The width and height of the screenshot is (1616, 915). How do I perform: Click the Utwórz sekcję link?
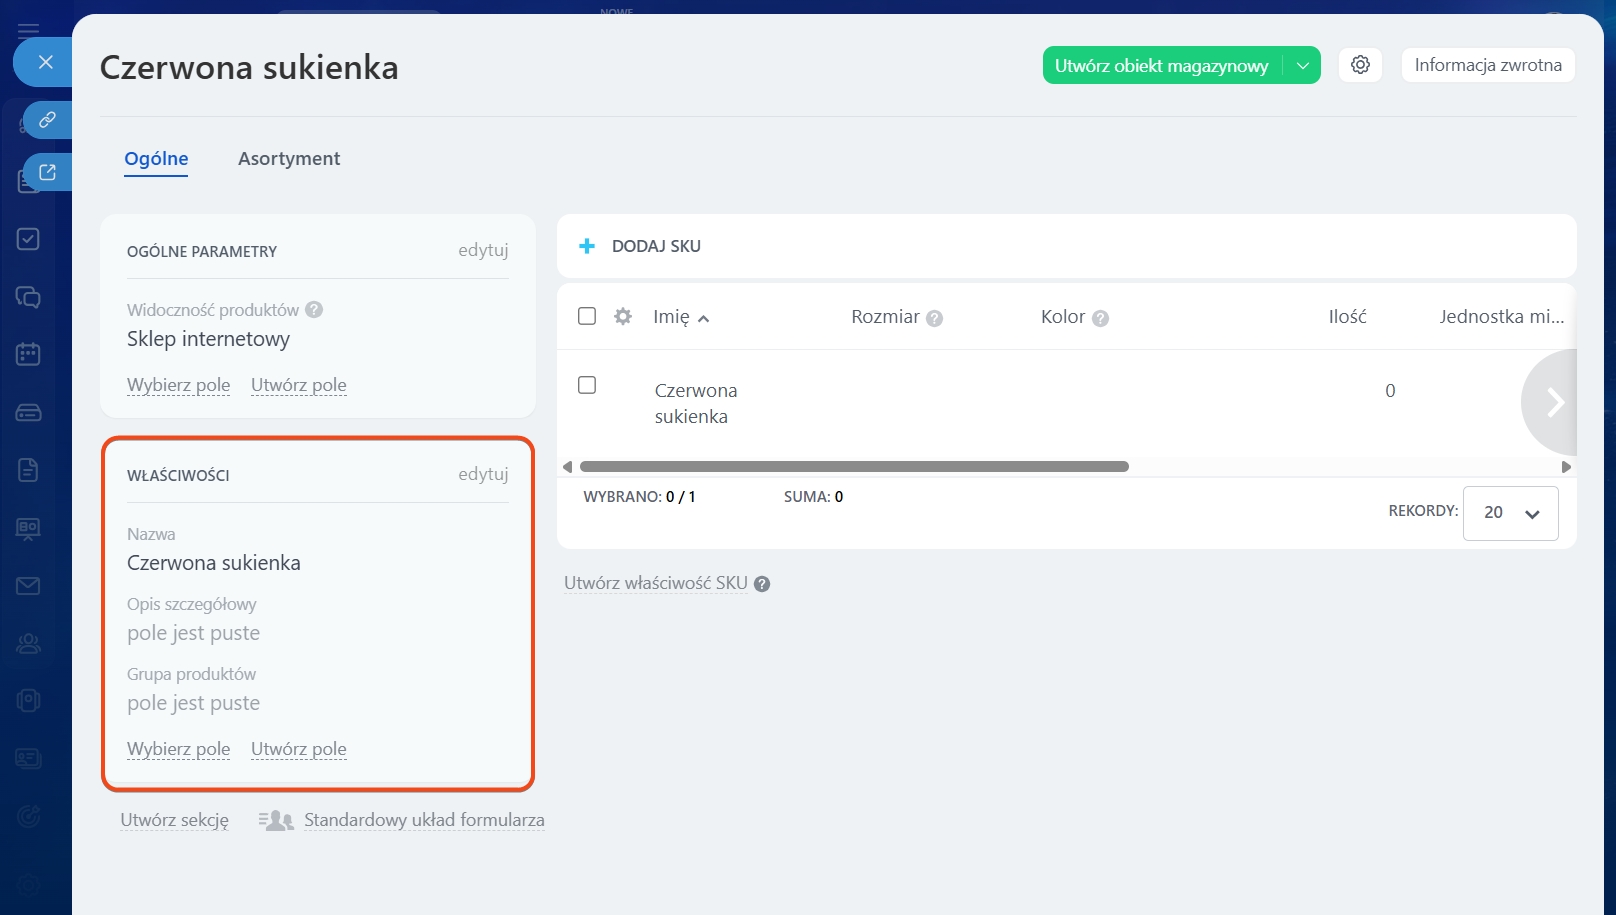tap(175, 820)
